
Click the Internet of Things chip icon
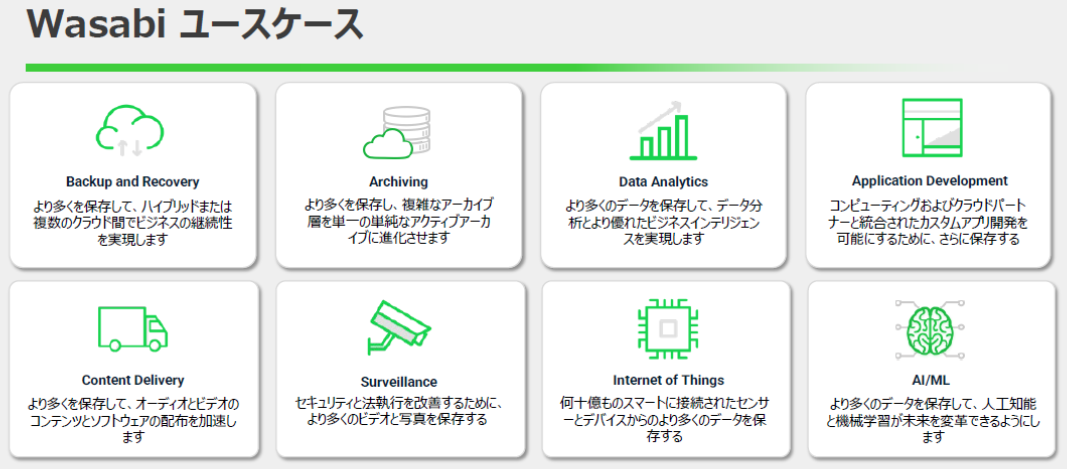coord(668,329)
